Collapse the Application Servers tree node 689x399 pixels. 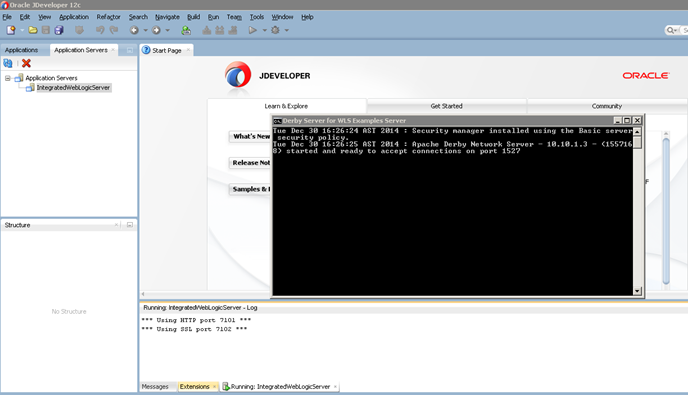point(7,78)
